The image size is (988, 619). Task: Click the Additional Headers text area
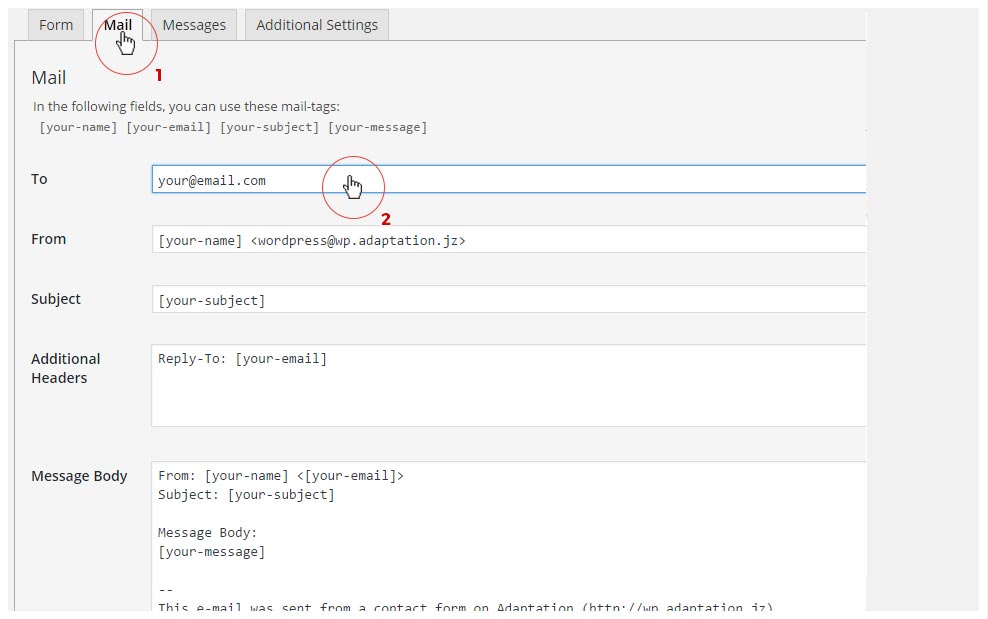(508, 386)
